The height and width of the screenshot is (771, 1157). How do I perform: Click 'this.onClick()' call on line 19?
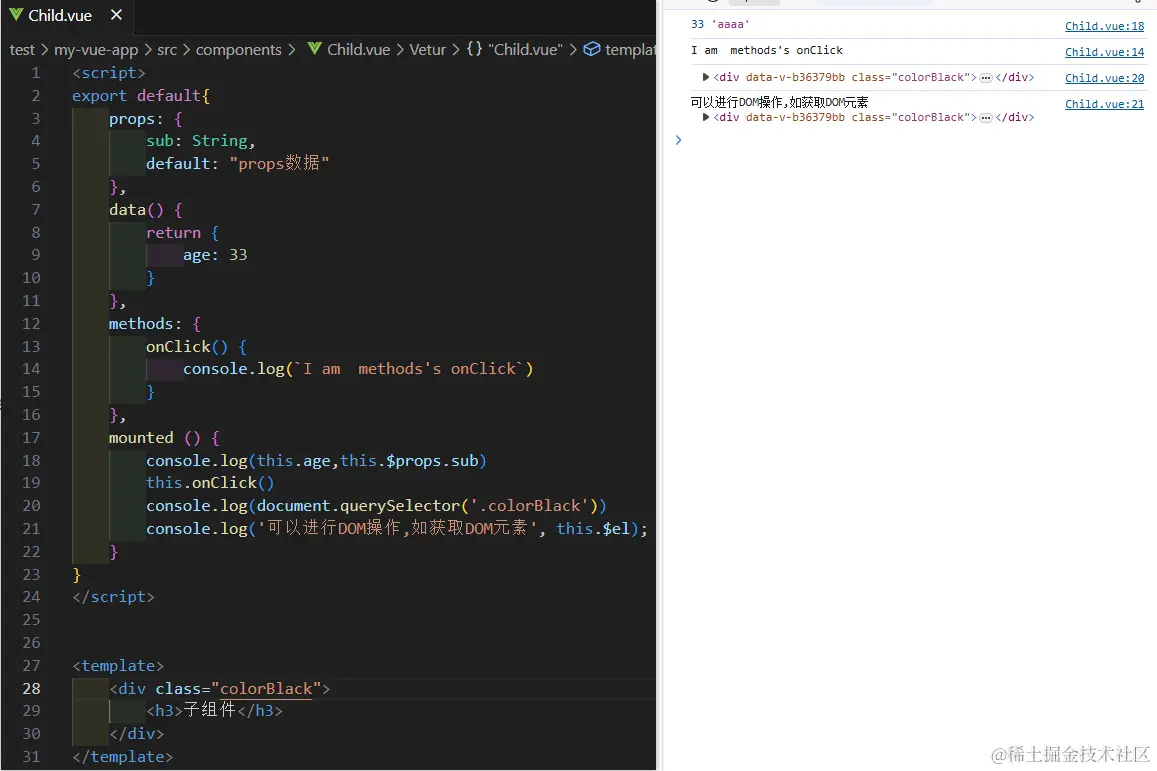[210, 483]
